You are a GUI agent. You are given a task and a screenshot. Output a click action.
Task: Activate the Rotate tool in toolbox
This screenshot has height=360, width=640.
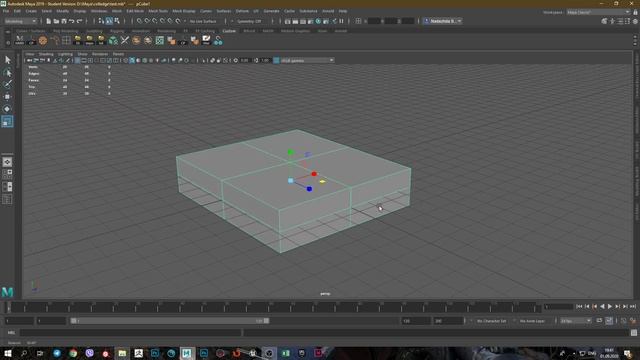(x=7, y=109)
